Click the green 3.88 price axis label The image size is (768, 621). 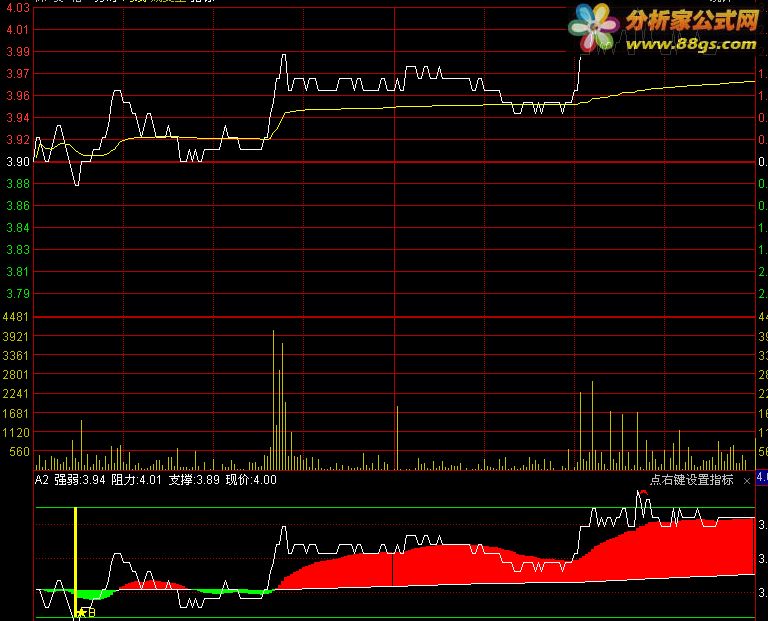pyautogui.click(x=18, y=184)
